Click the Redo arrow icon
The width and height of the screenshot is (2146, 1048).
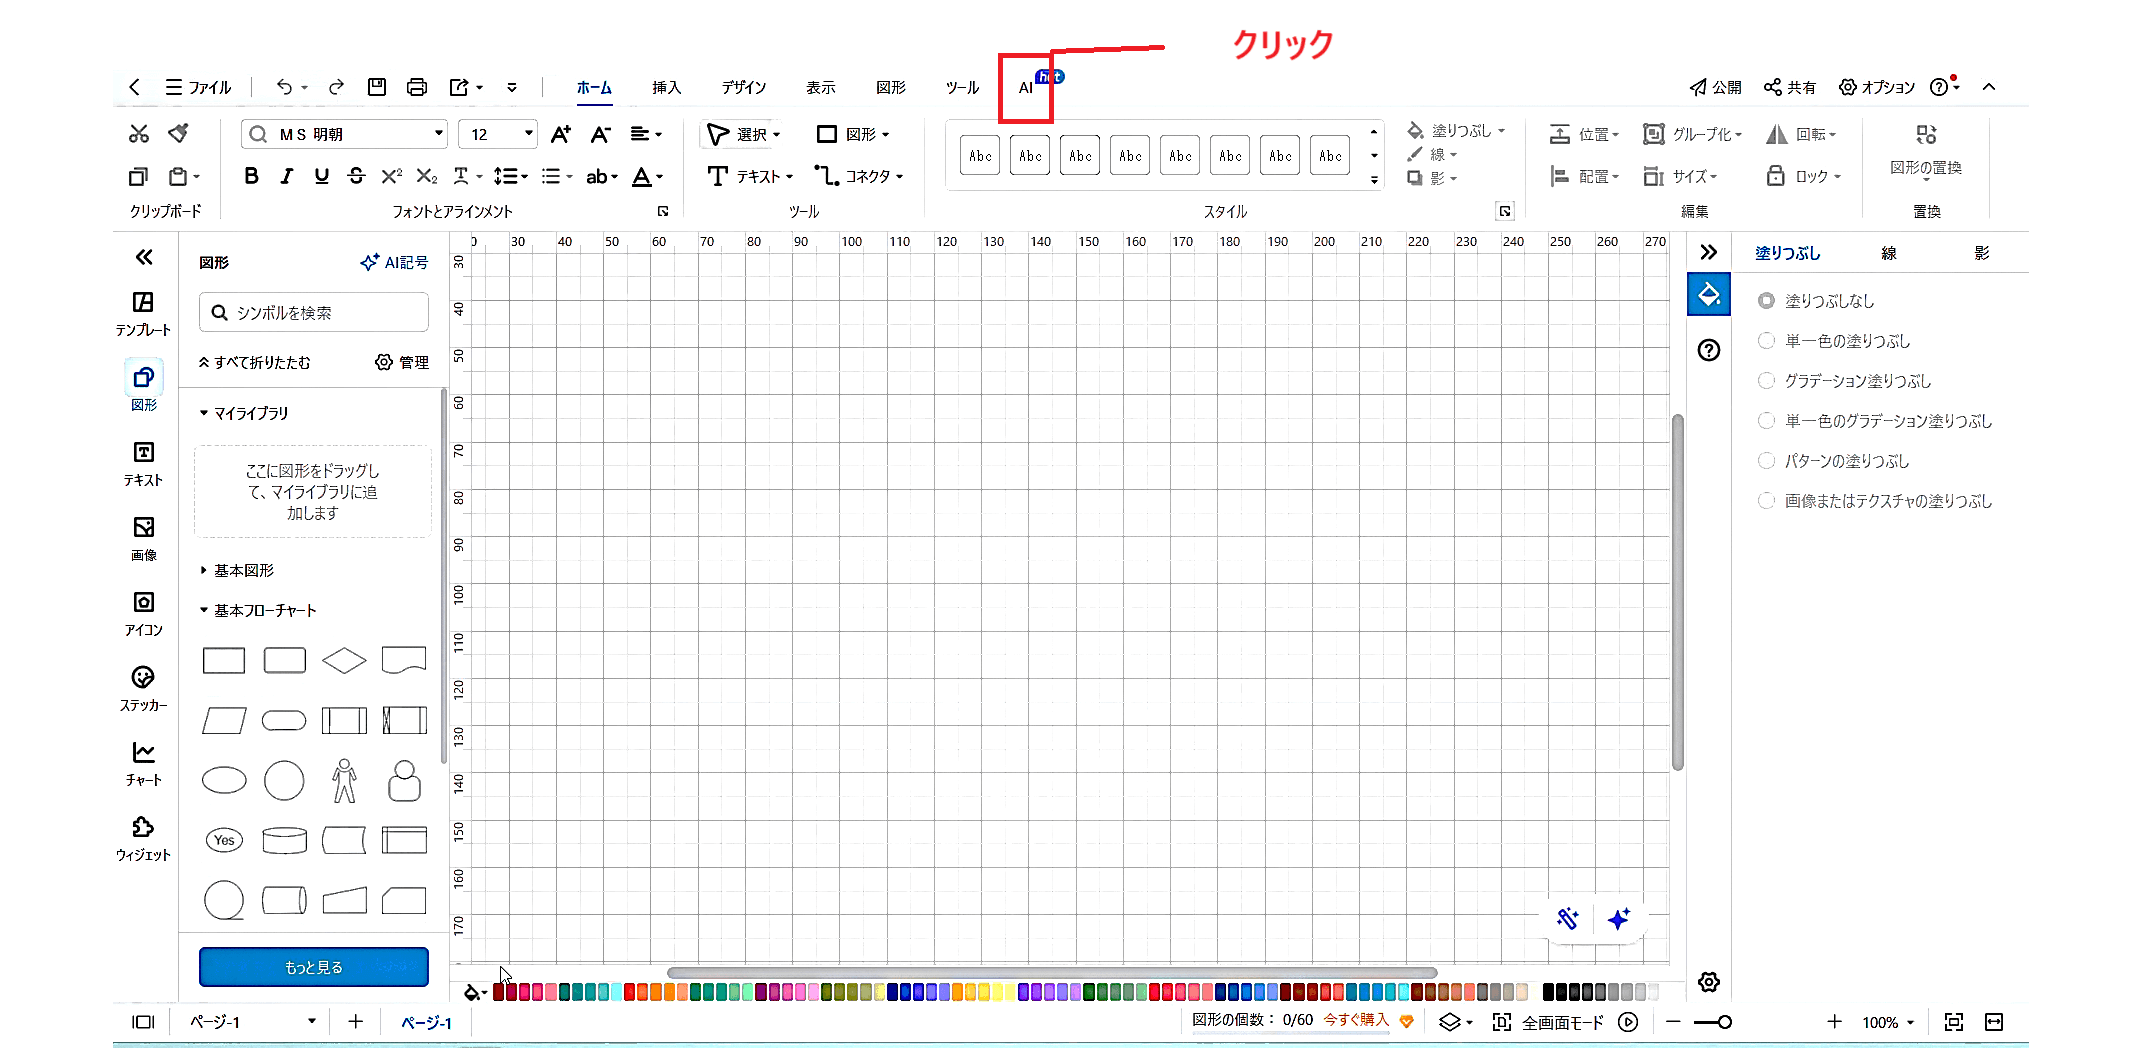coord(336,87)
